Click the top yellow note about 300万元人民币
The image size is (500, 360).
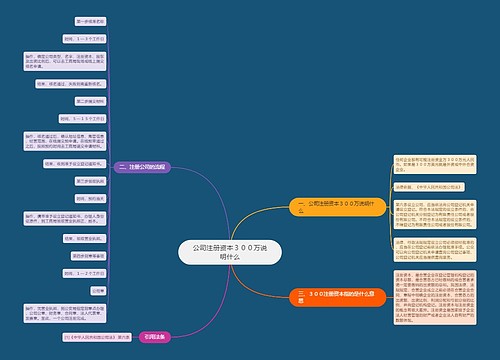coord(435,164)
